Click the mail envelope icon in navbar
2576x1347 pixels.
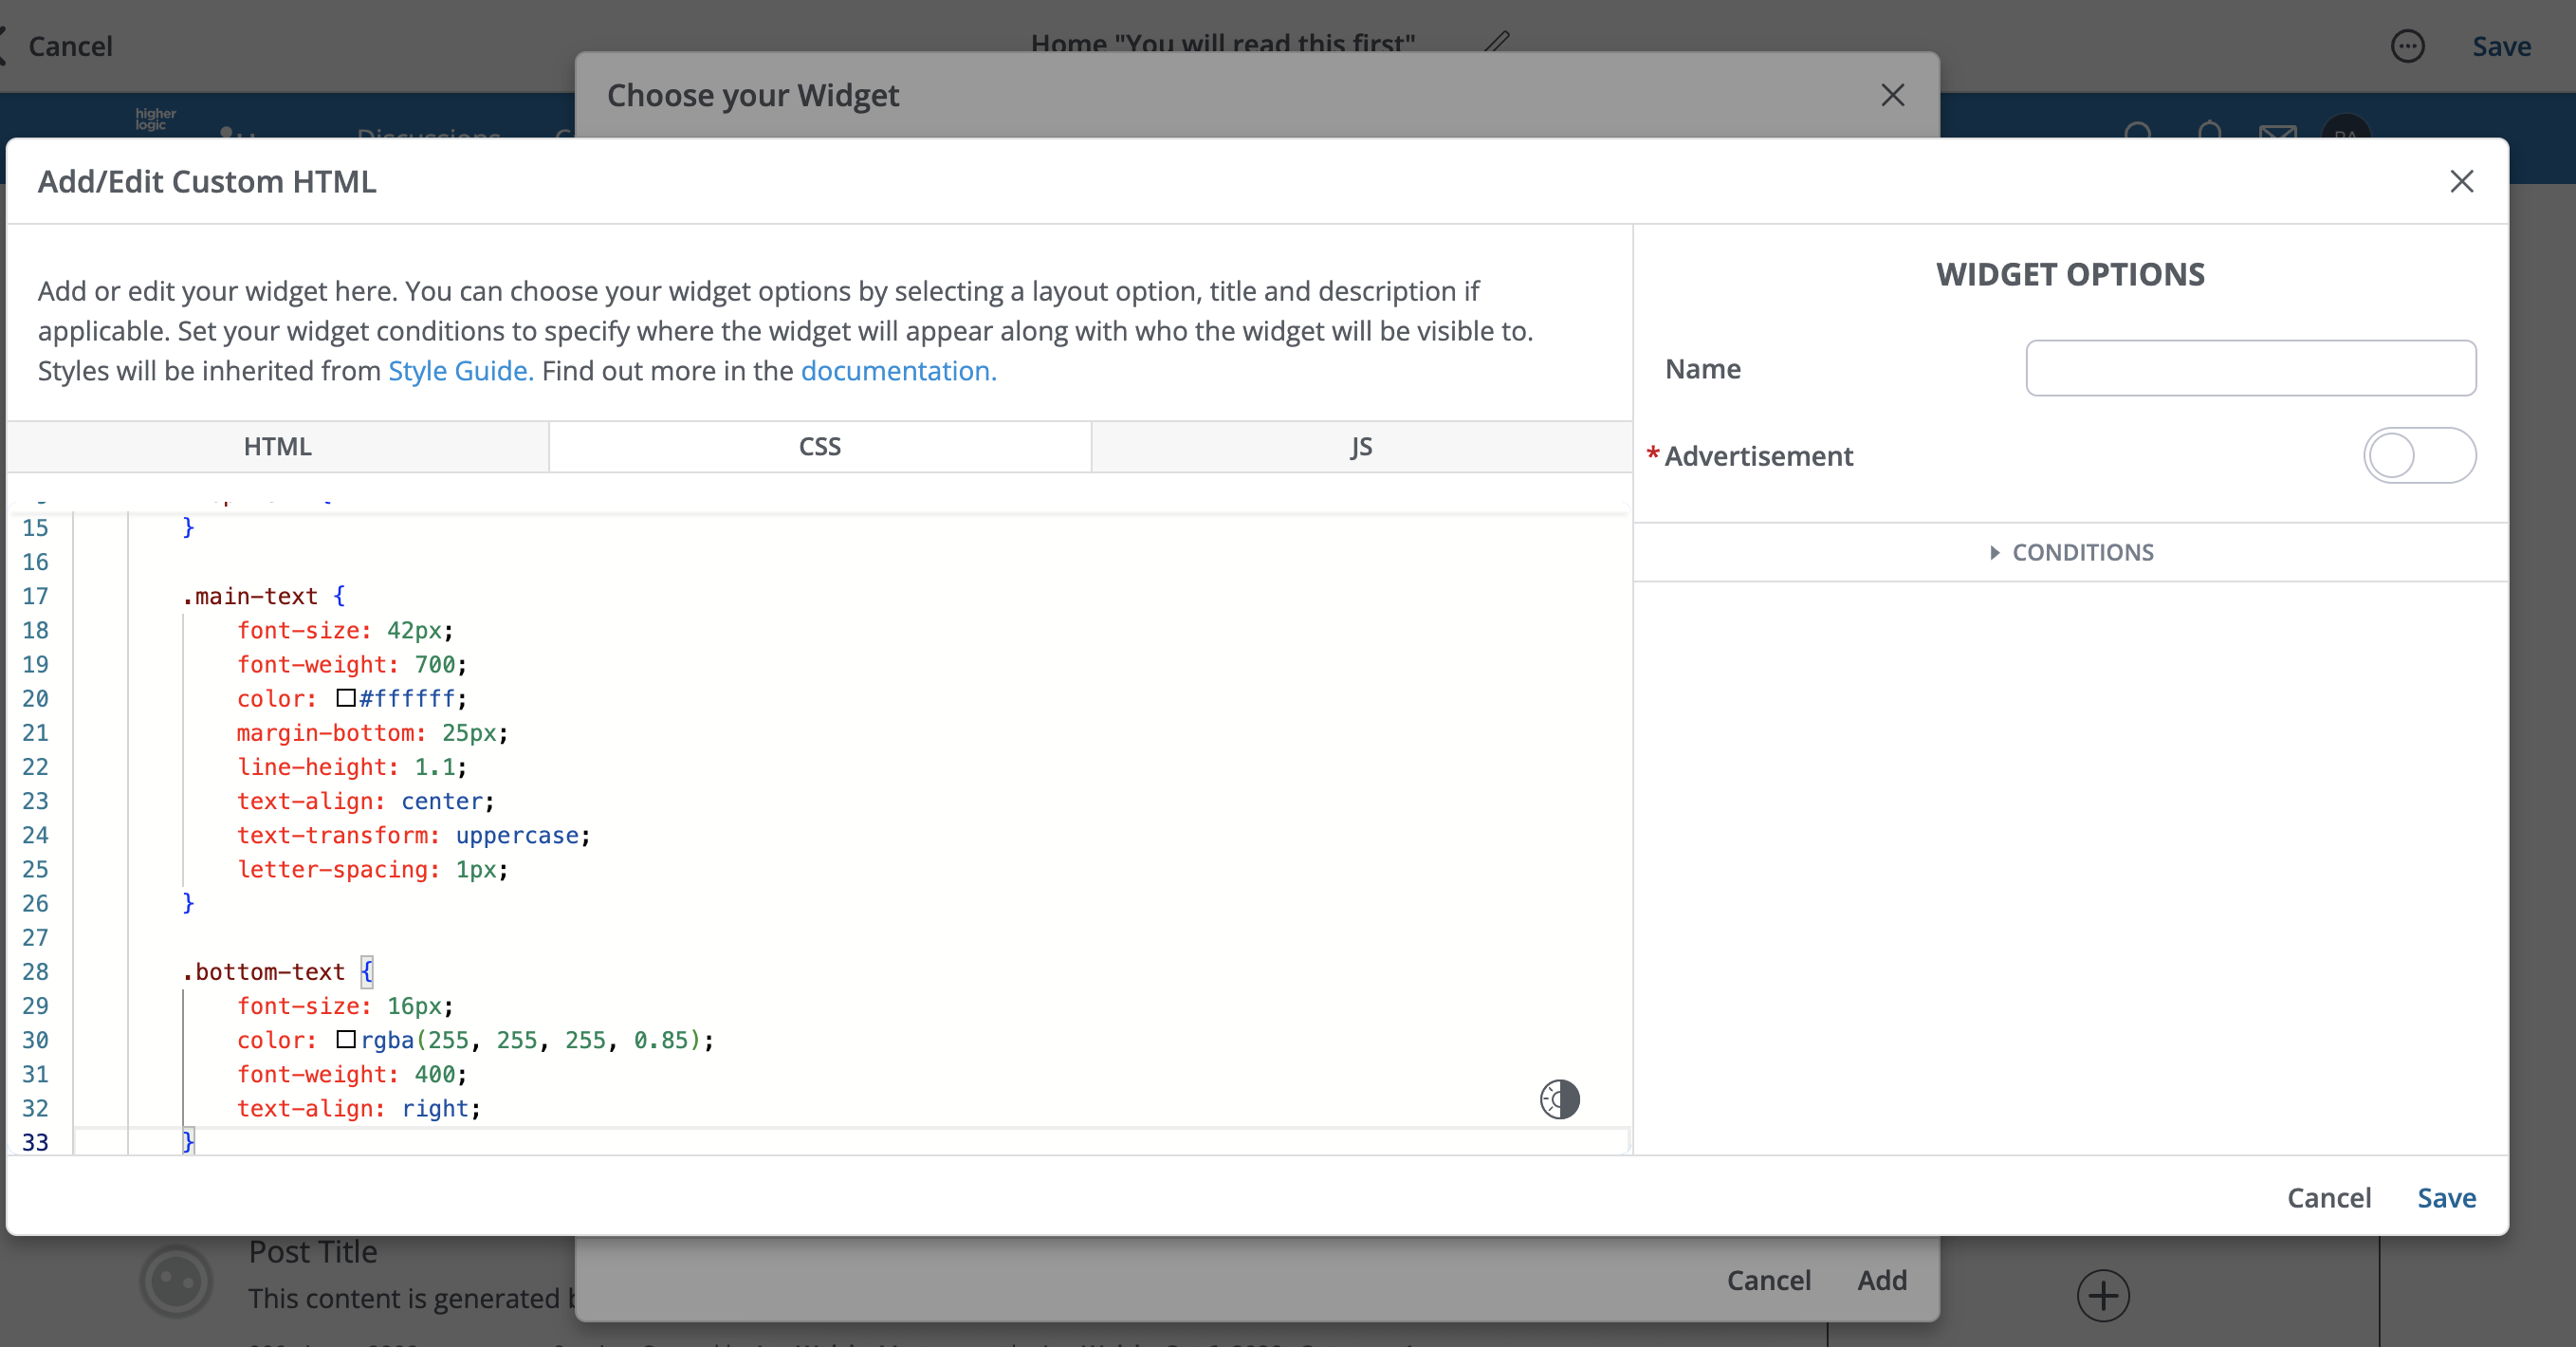2277,131
